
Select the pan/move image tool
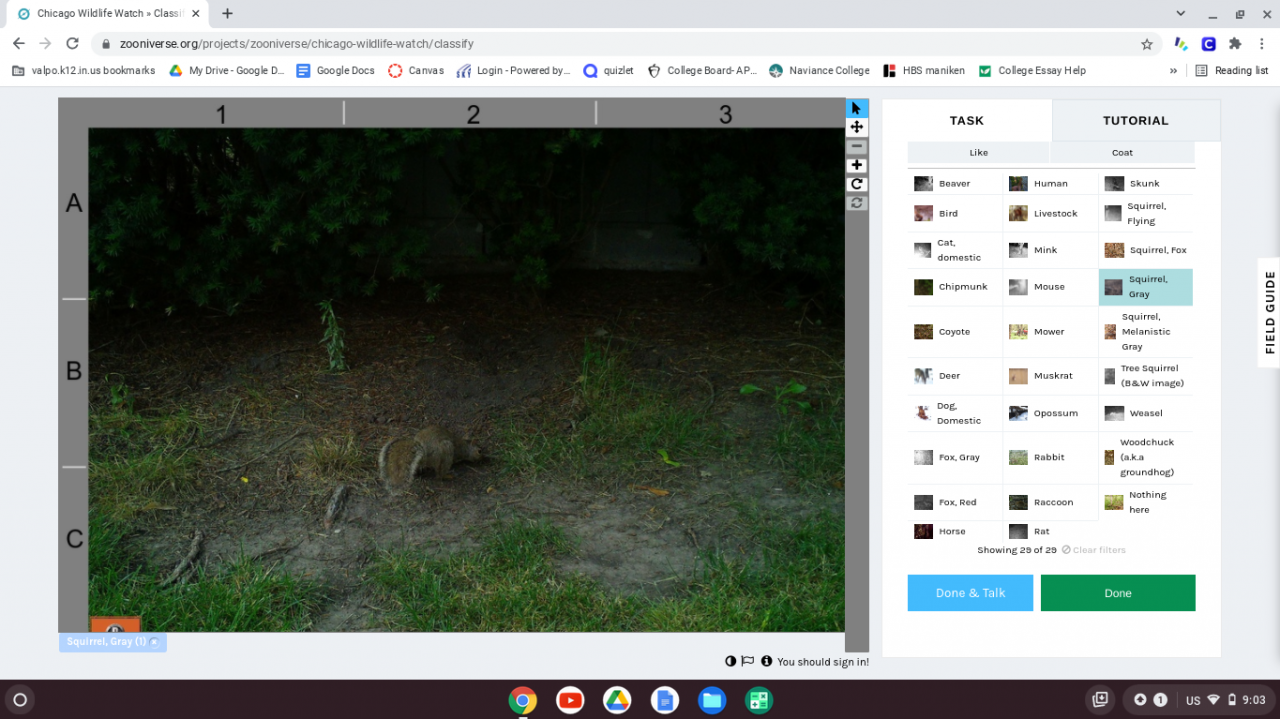[x=856, y=127]
